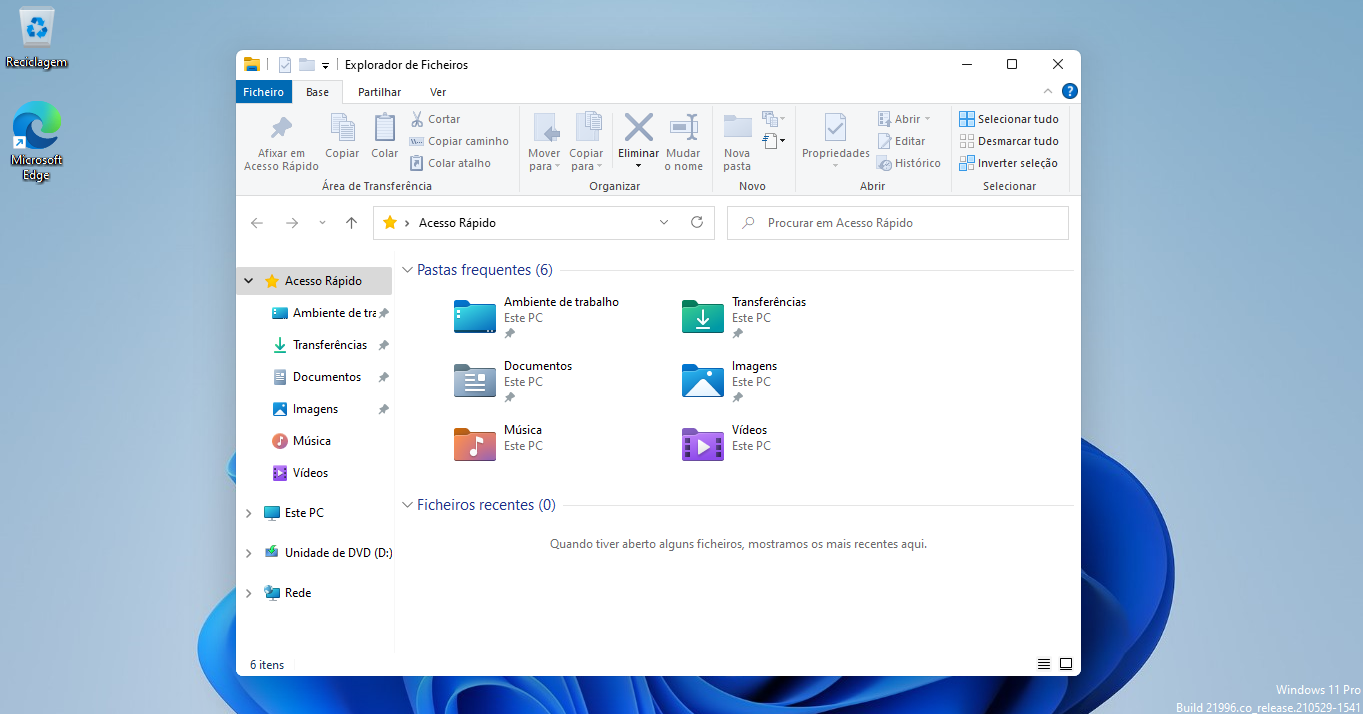Click the Microsoft Edge desktop shortcut
Screen dimensions: 1363x714
[37, 141]
